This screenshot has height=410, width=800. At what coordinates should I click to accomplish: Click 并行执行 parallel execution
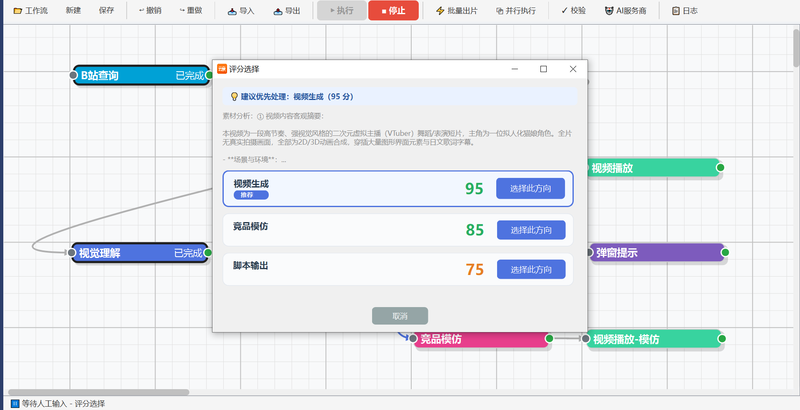[517, 10]
